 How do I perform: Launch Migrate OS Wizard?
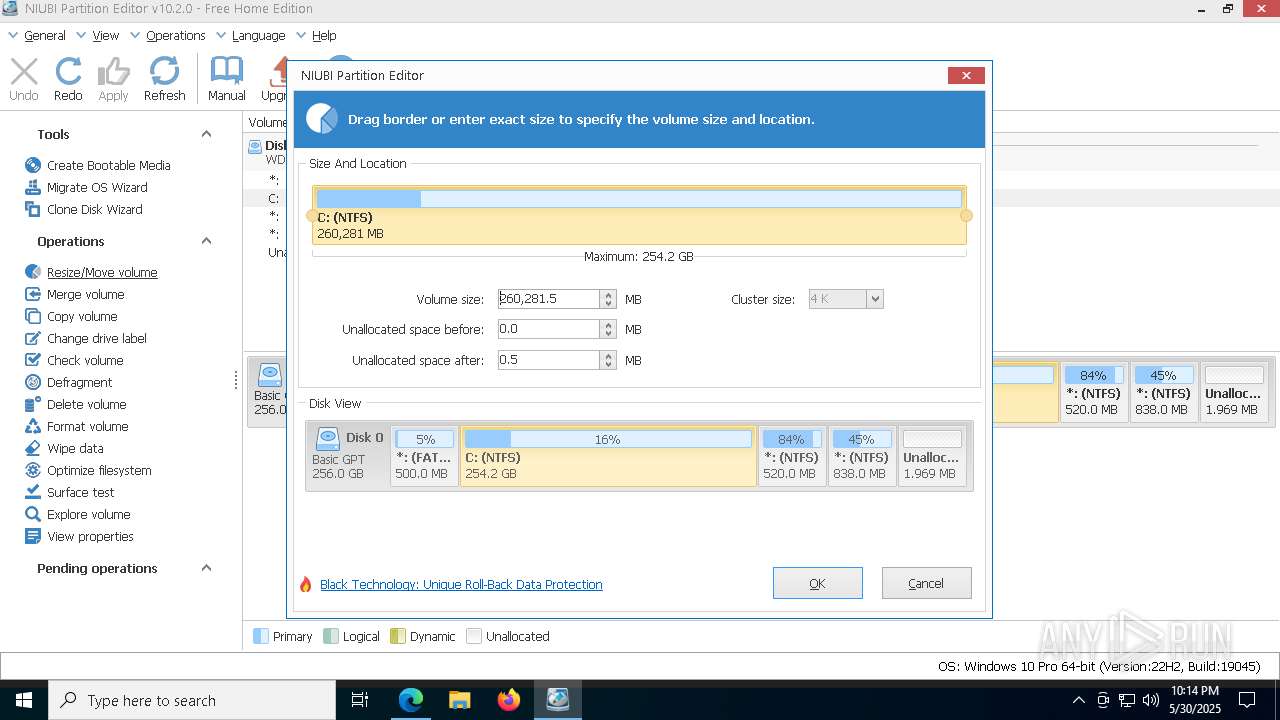pyautogui.click(x=86, y=187)
